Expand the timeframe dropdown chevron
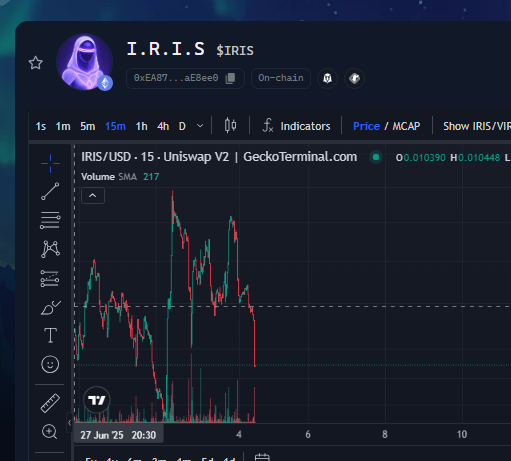511x461 pixels. 200,126
